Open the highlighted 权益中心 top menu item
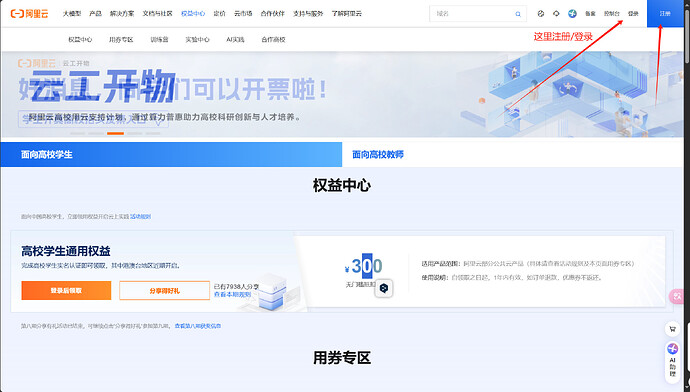690x392 pixels. [193, 14]
